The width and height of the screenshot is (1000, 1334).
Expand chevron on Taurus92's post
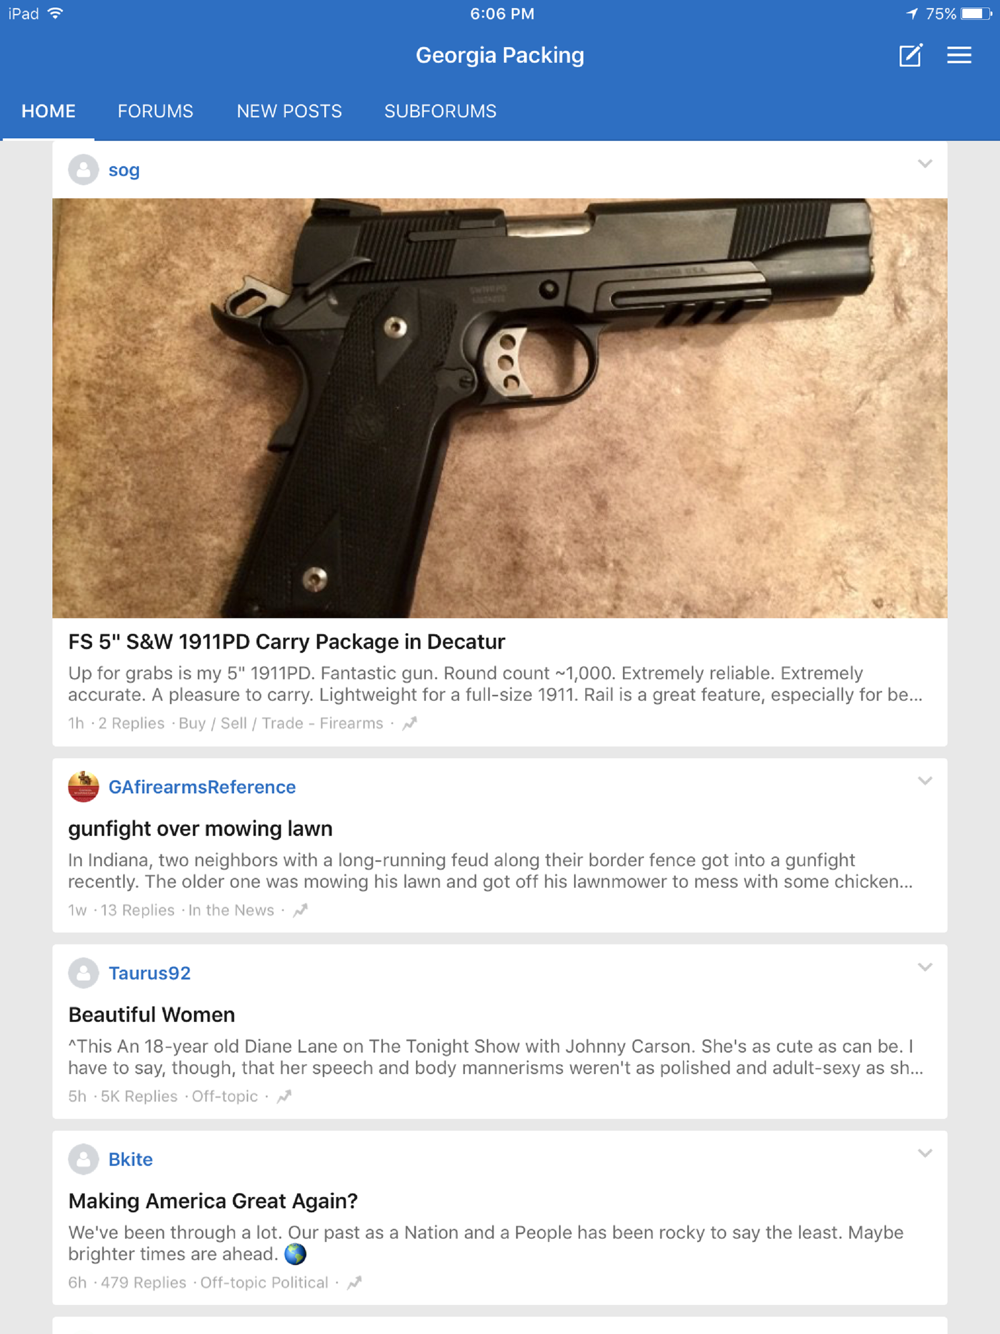pyautogui.click(x=925, y=967)
